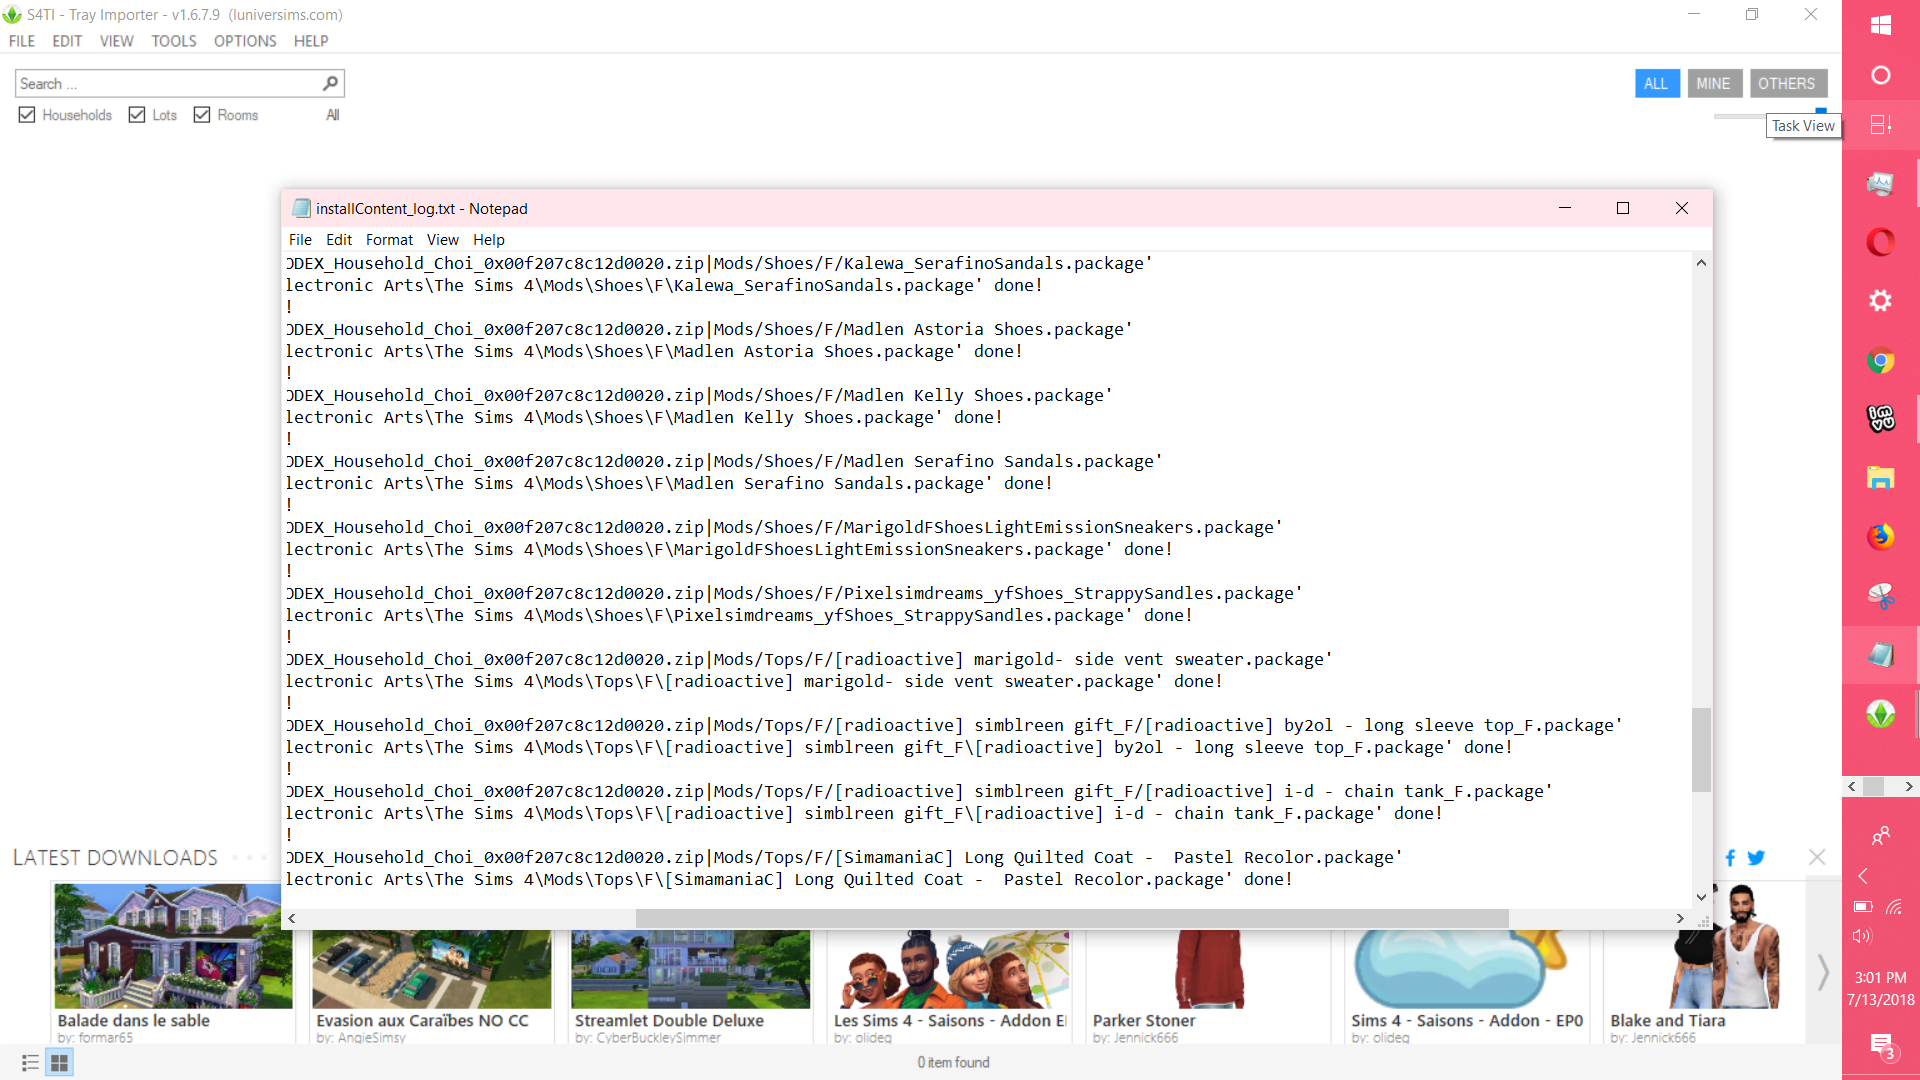Open S4TI OPTIONS menu

(x=245, y=41)
